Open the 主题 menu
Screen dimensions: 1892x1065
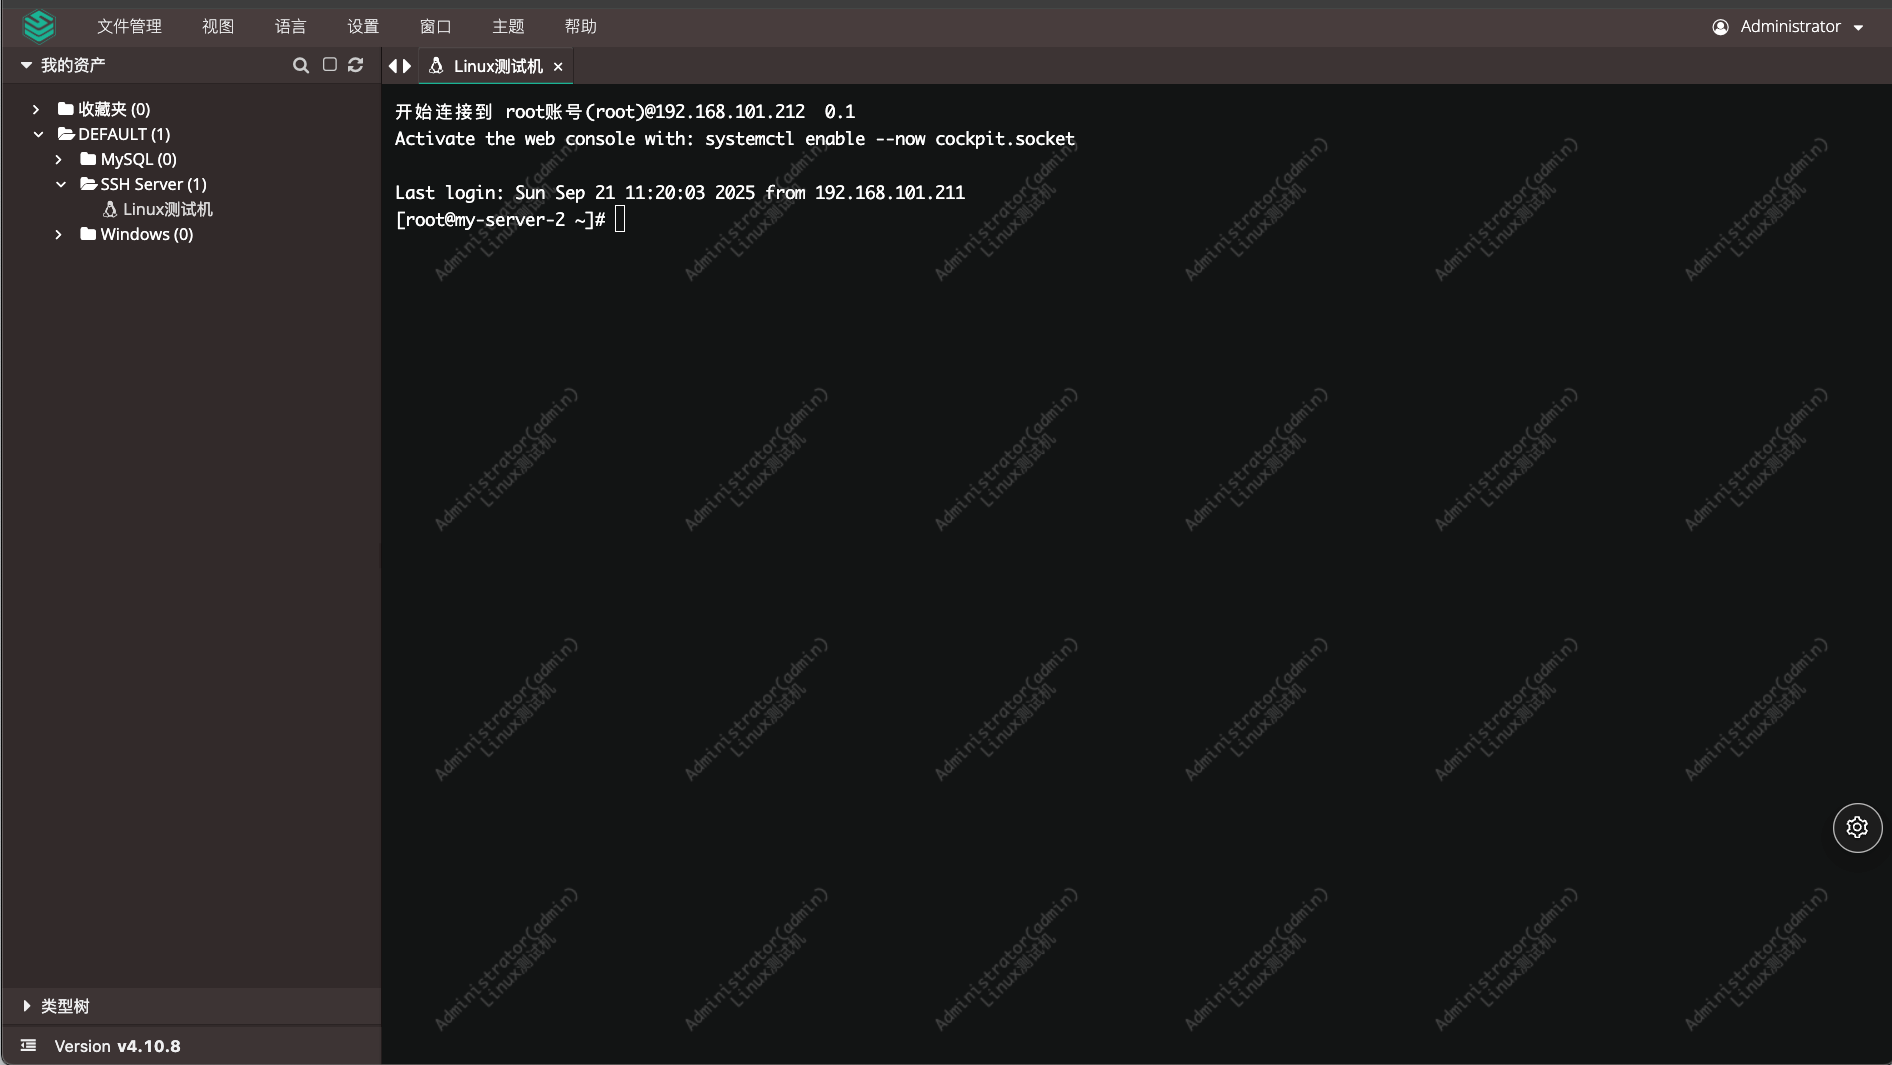point(508,26)
